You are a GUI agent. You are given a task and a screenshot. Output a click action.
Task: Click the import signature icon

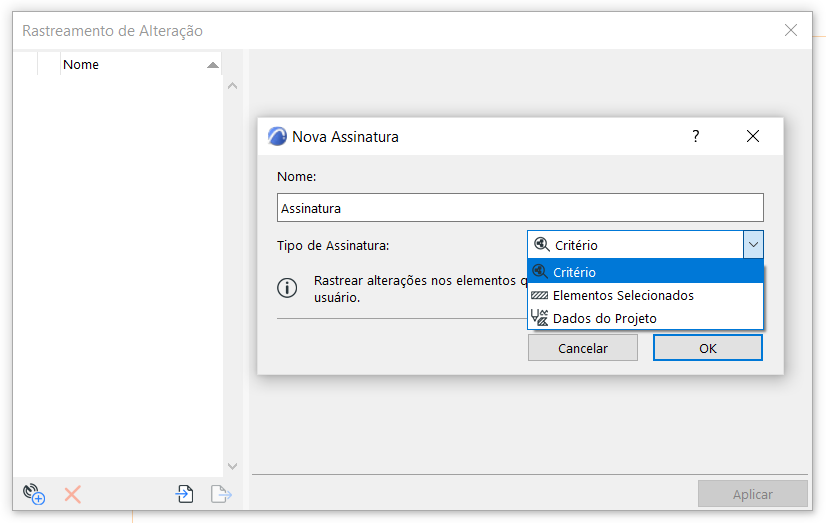point(185,493)
